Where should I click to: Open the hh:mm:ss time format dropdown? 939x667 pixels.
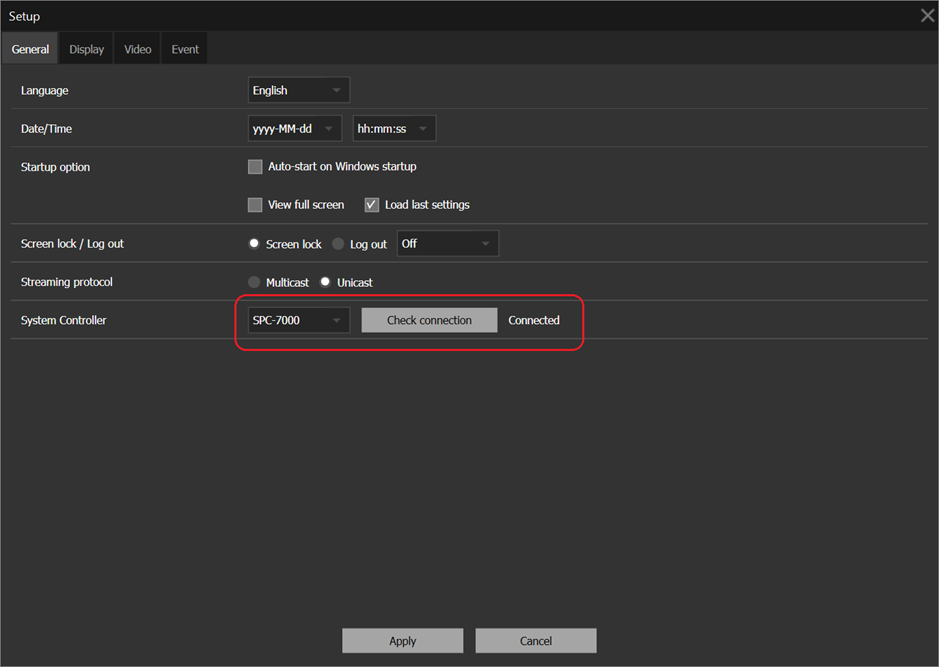tap(394, 129)
